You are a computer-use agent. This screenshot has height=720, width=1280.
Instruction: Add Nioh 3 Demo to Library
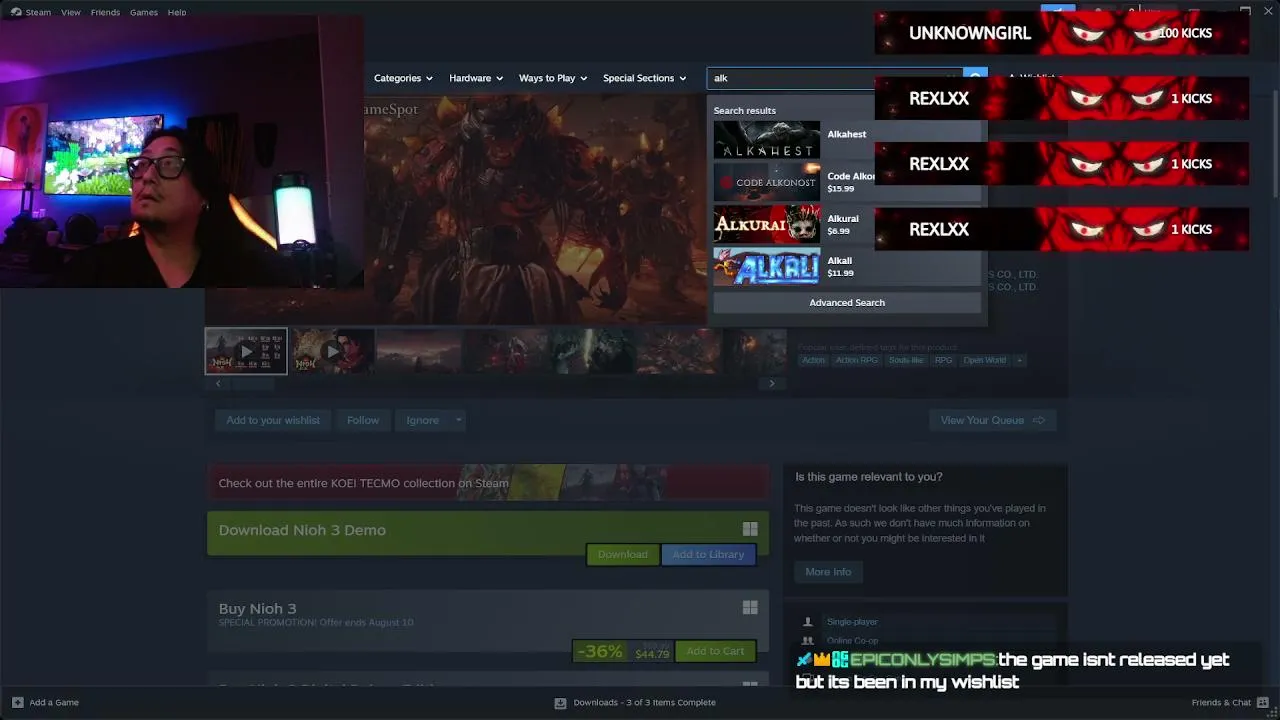coord(708,554)
